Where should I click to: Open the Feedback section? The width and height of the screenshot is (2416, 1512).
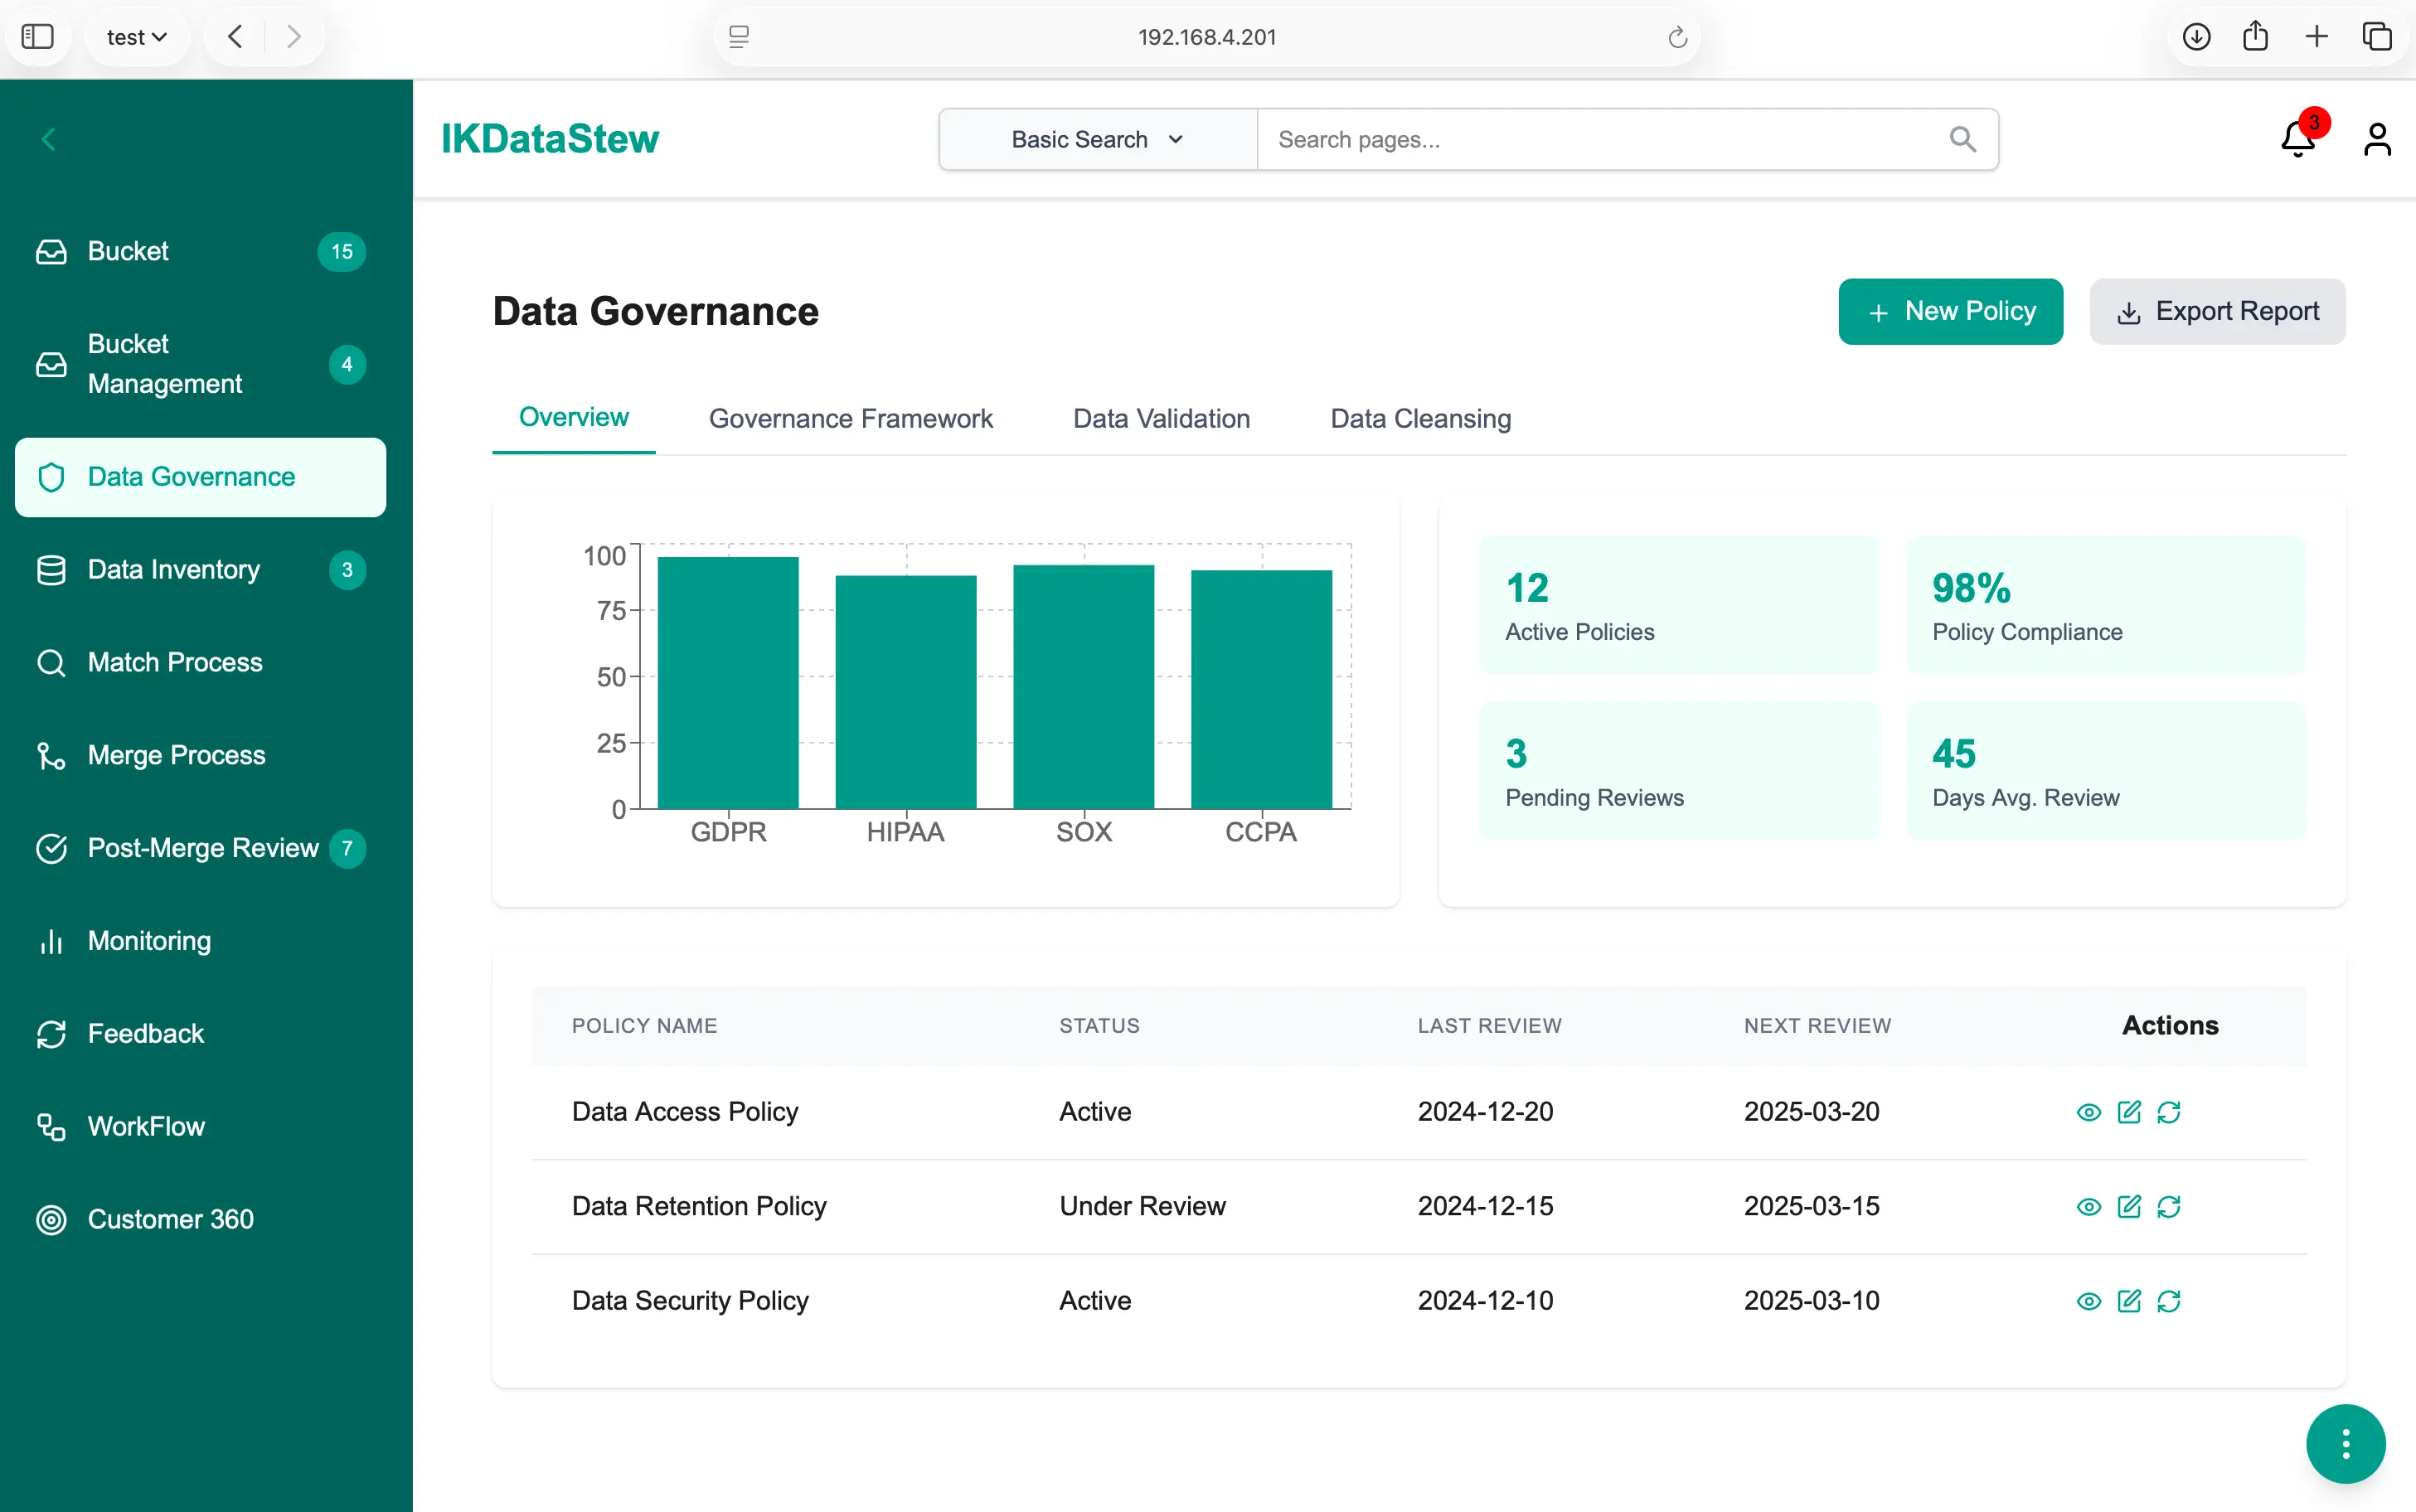(145, 1033)
